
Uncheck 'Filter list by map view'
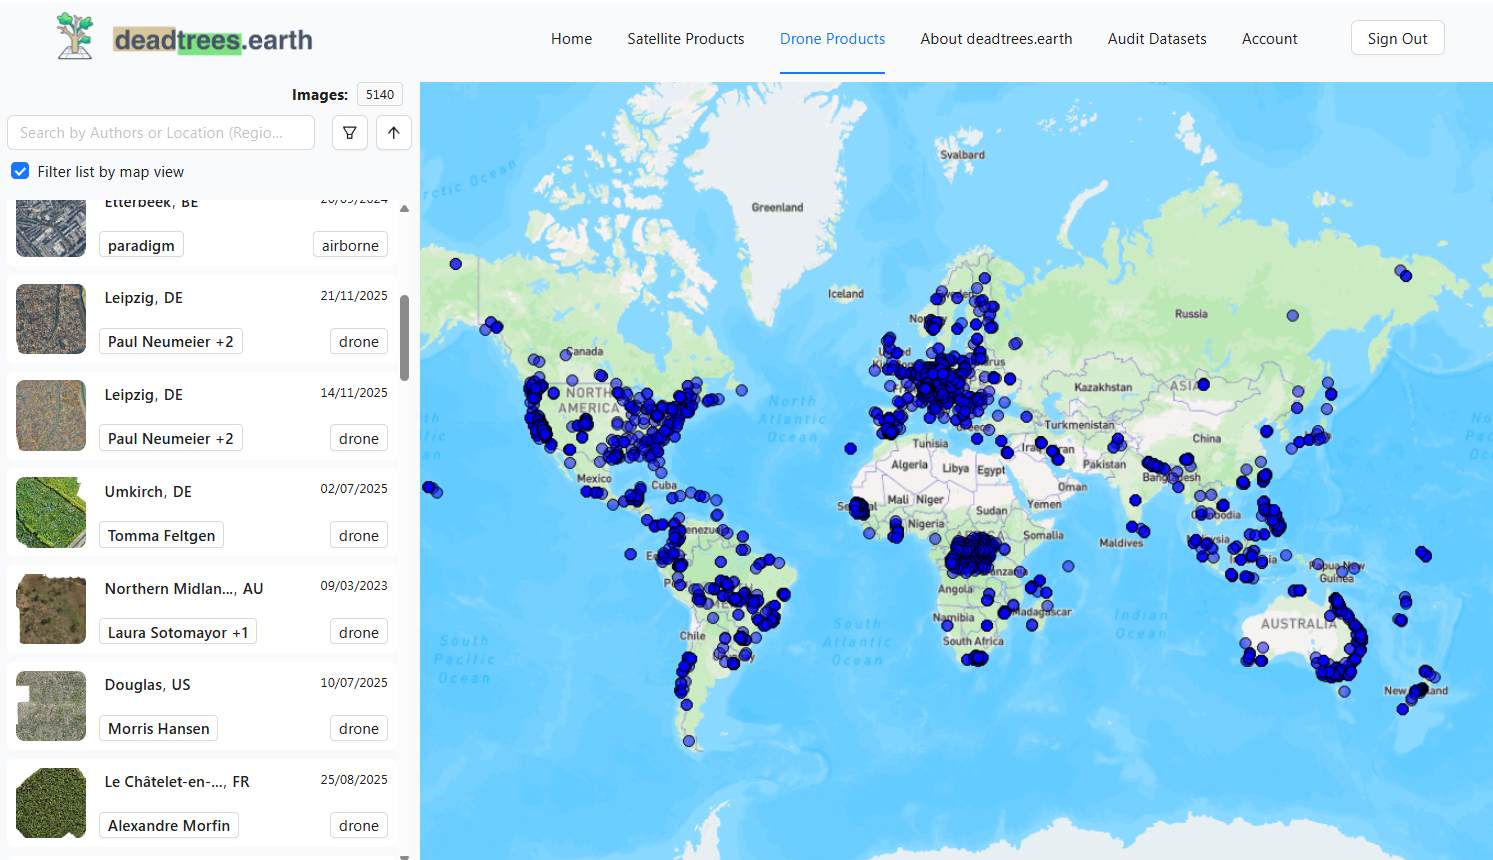click(x=20, y=170)
